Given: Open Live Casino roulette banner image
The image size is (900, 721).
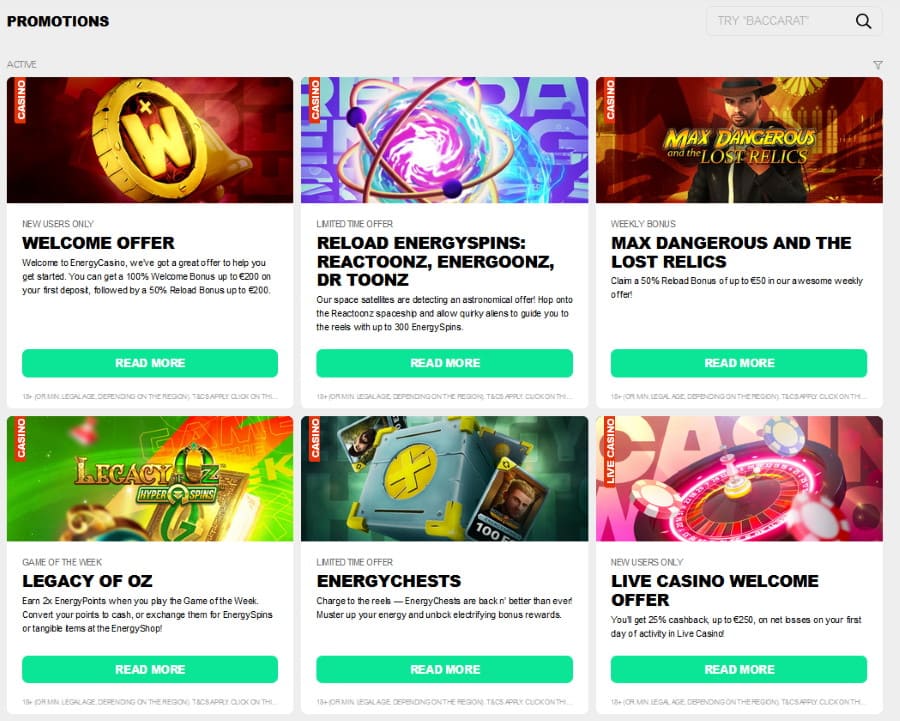Looking at the screenshot, I should 739,479.
